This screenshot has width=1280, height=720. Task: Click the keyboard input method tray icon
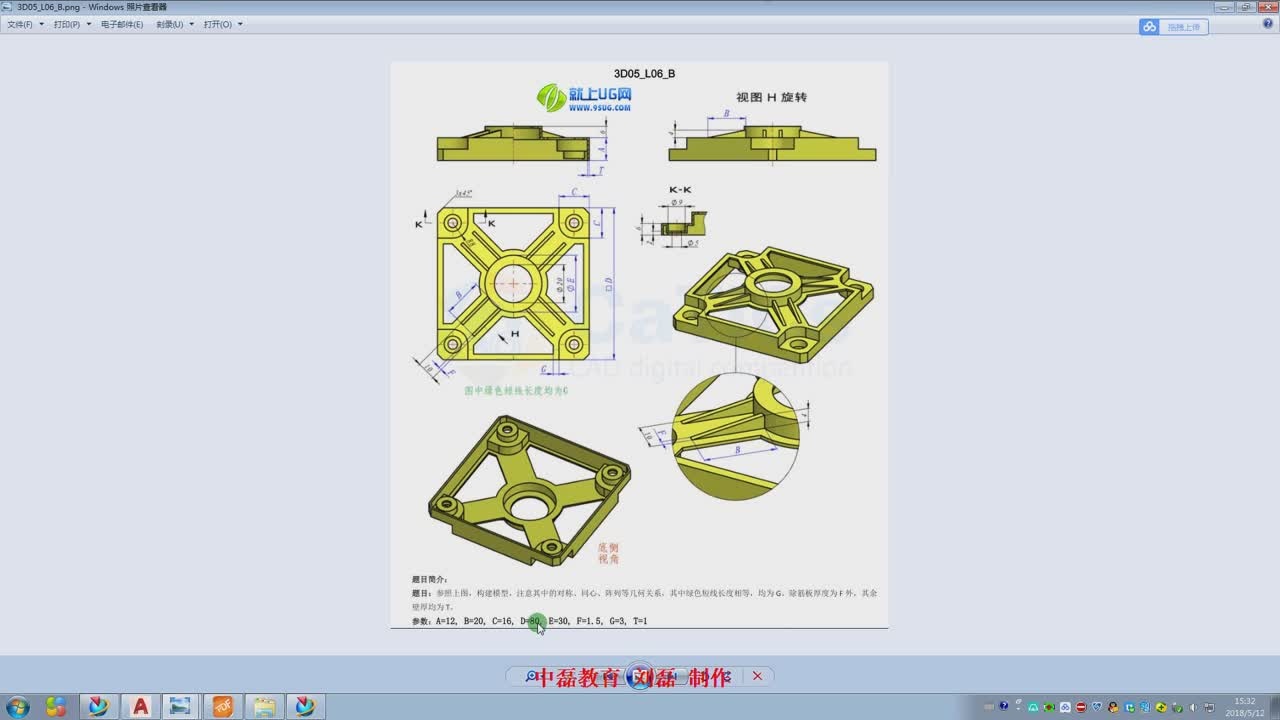pyautogui.click(x=989, y=707)
